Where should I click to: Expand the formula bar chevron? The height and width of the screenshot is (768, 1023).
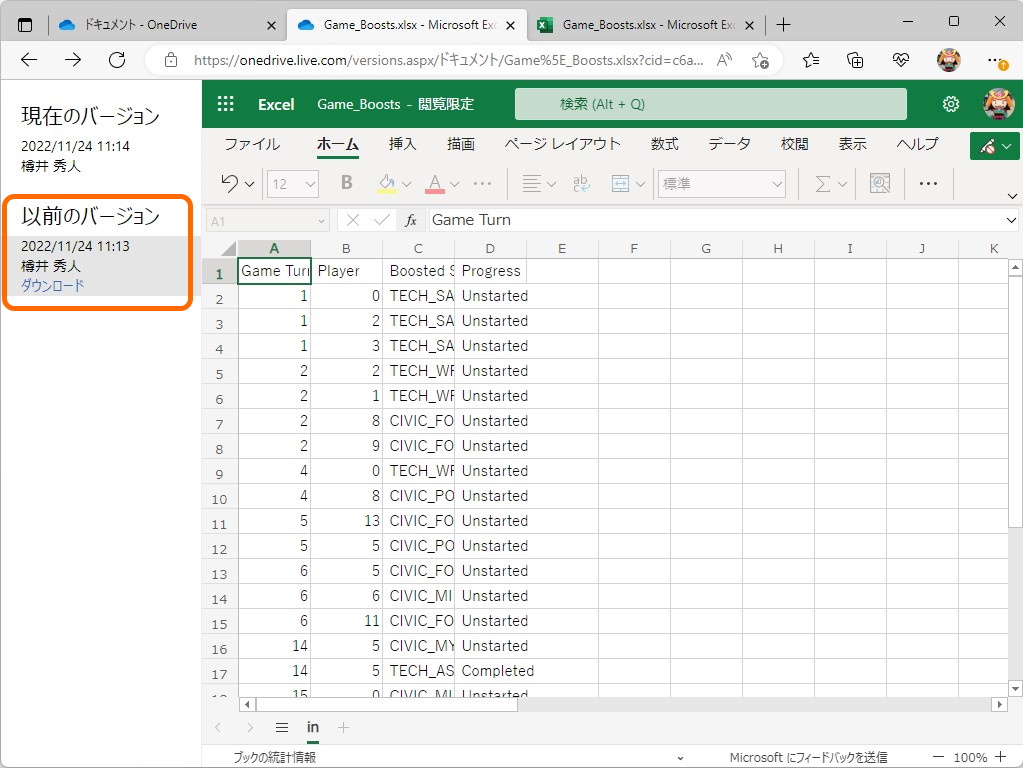1011,221
